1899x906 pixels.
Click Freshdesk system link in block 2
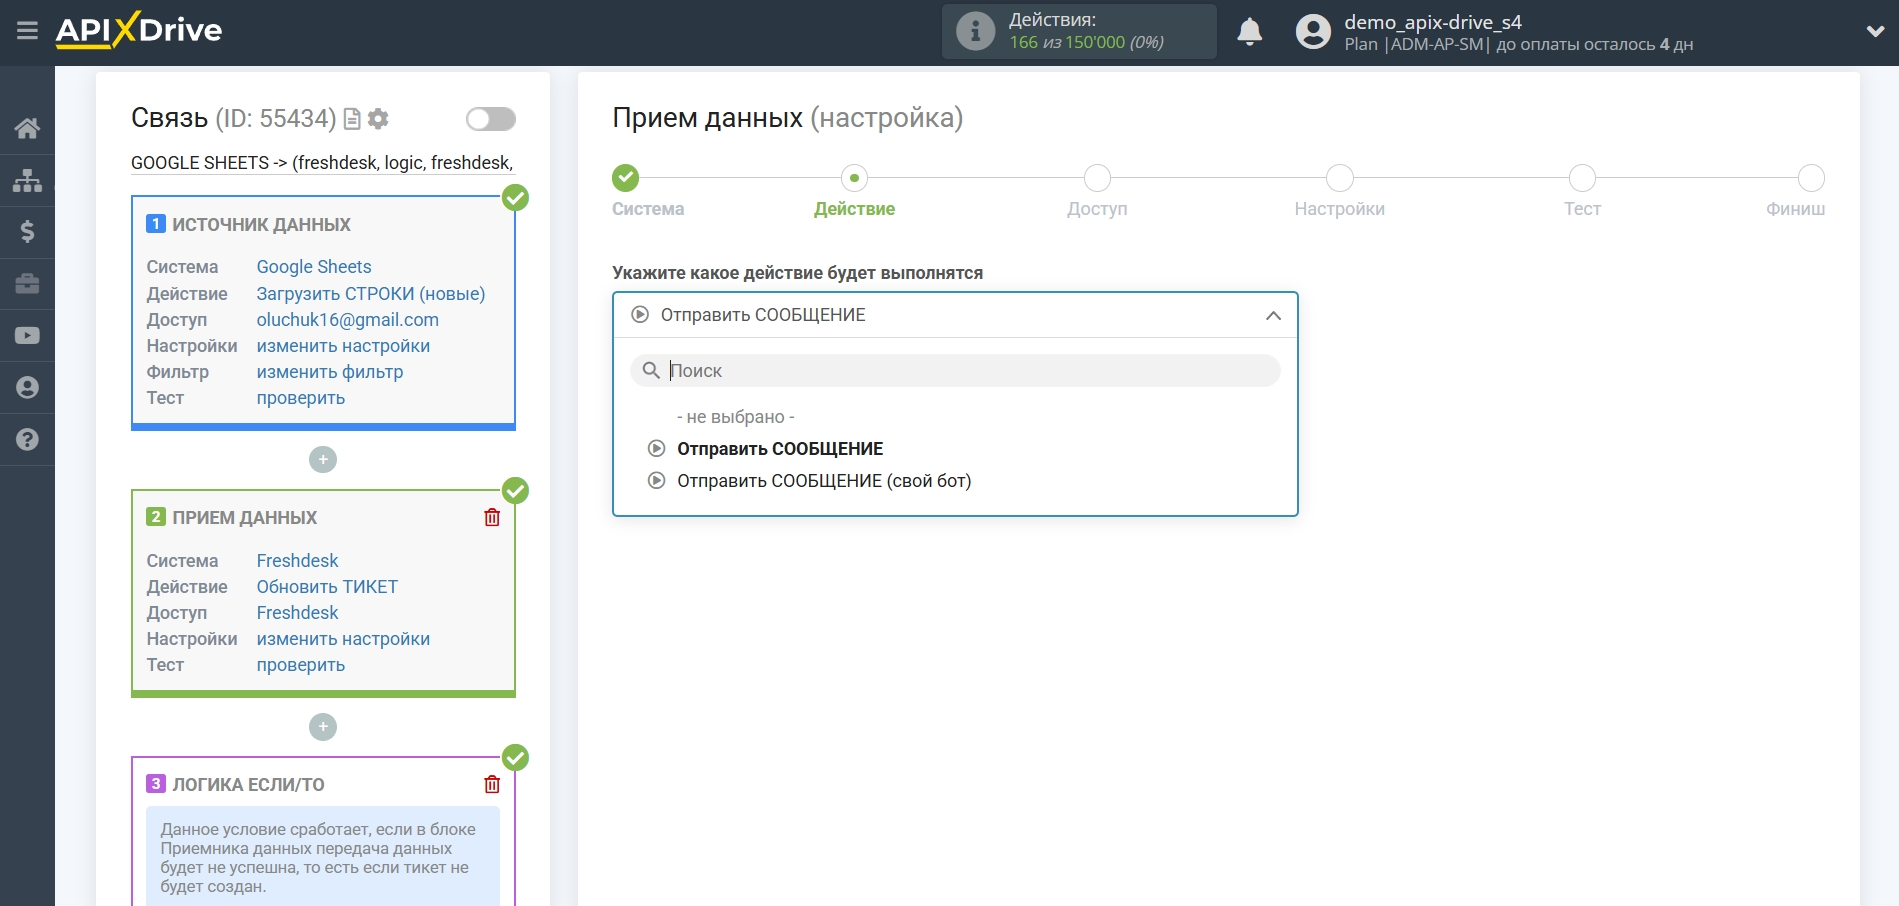(x=298, y=561)
